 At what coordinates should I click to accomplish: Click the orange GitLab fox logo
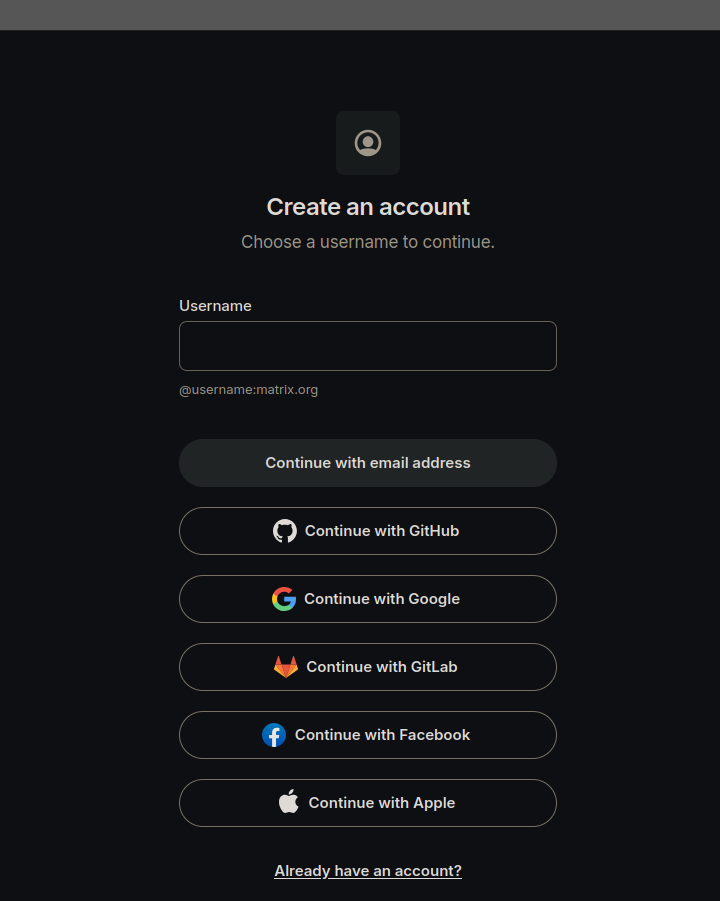tap(286, 667)
